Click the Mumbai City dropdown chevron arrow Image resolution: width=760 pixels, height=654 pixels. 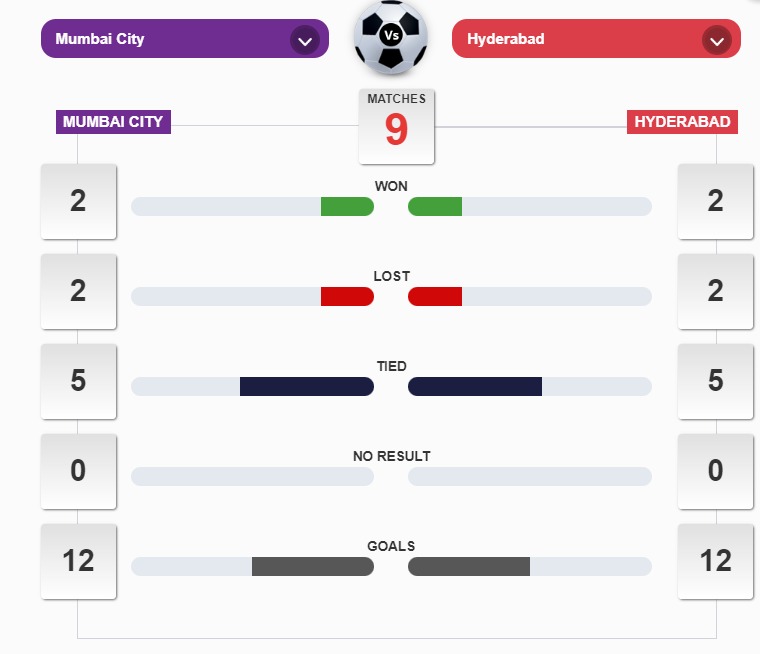pos(304,40)
